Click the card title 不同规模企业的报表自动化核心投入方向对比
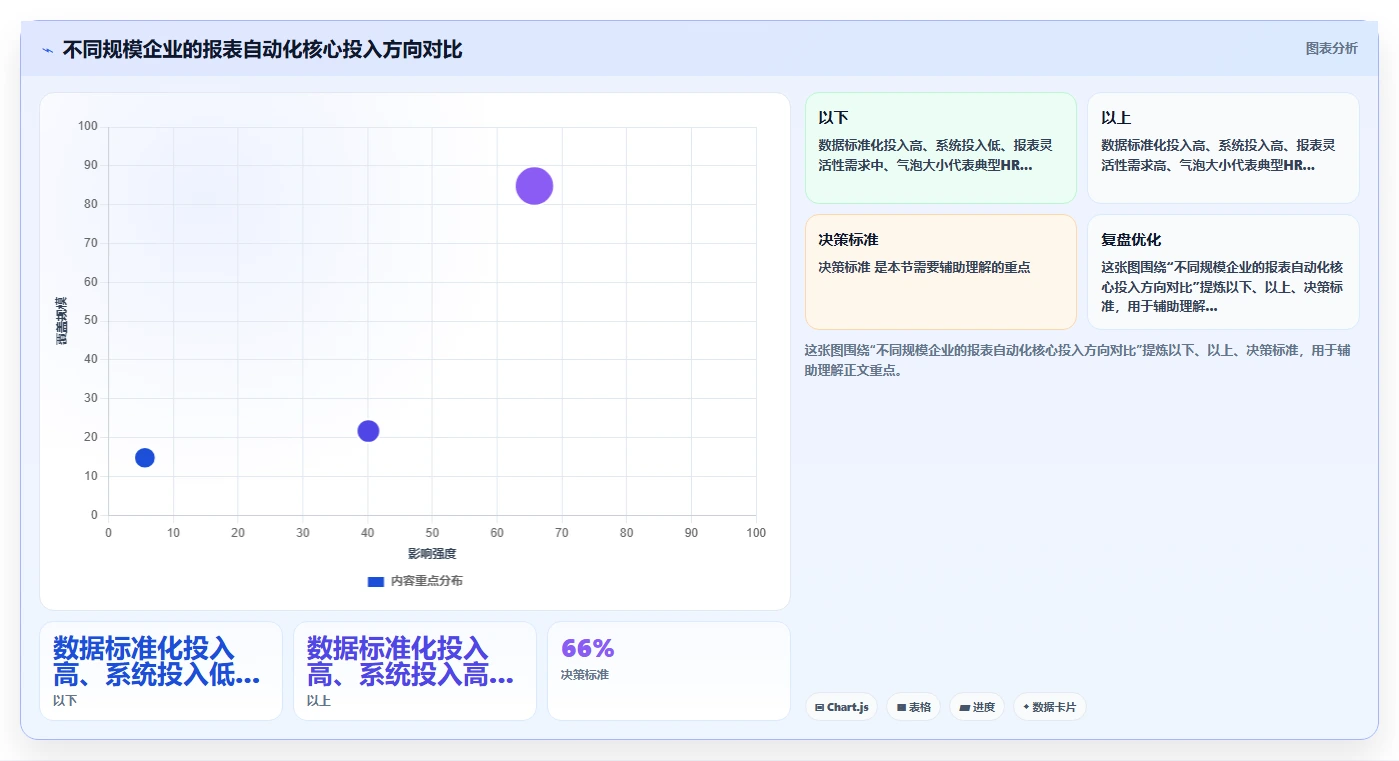This screenshot has height=761, width=1399. point(262,50)
